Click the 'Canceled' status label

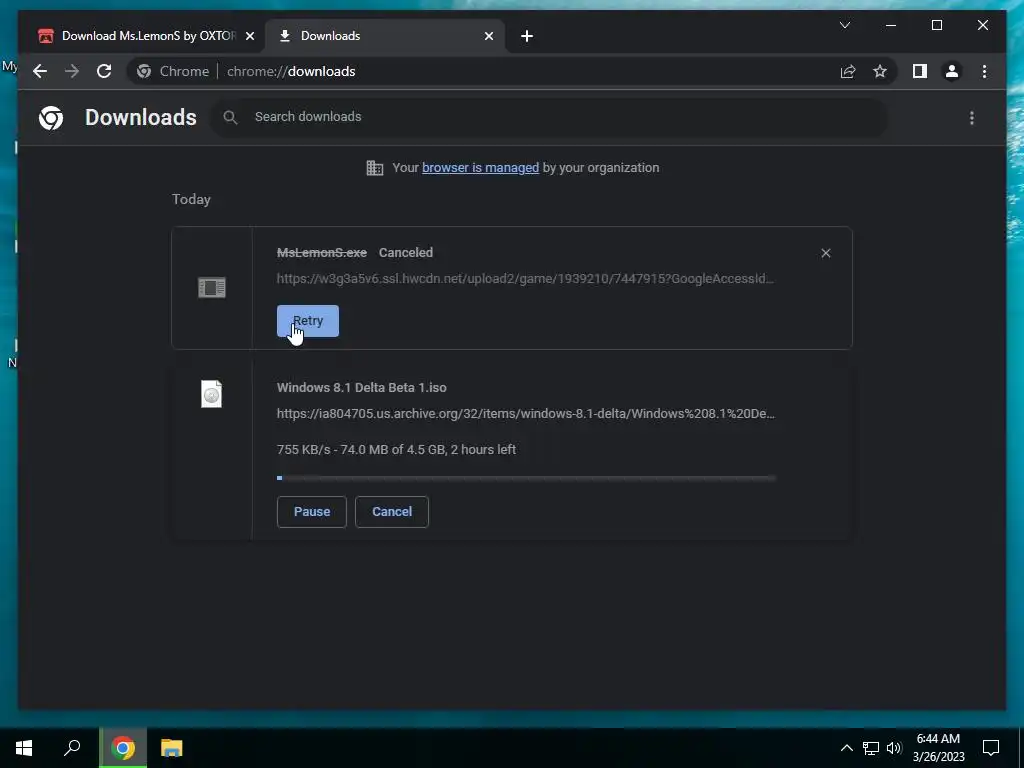(x=406, y=253)
